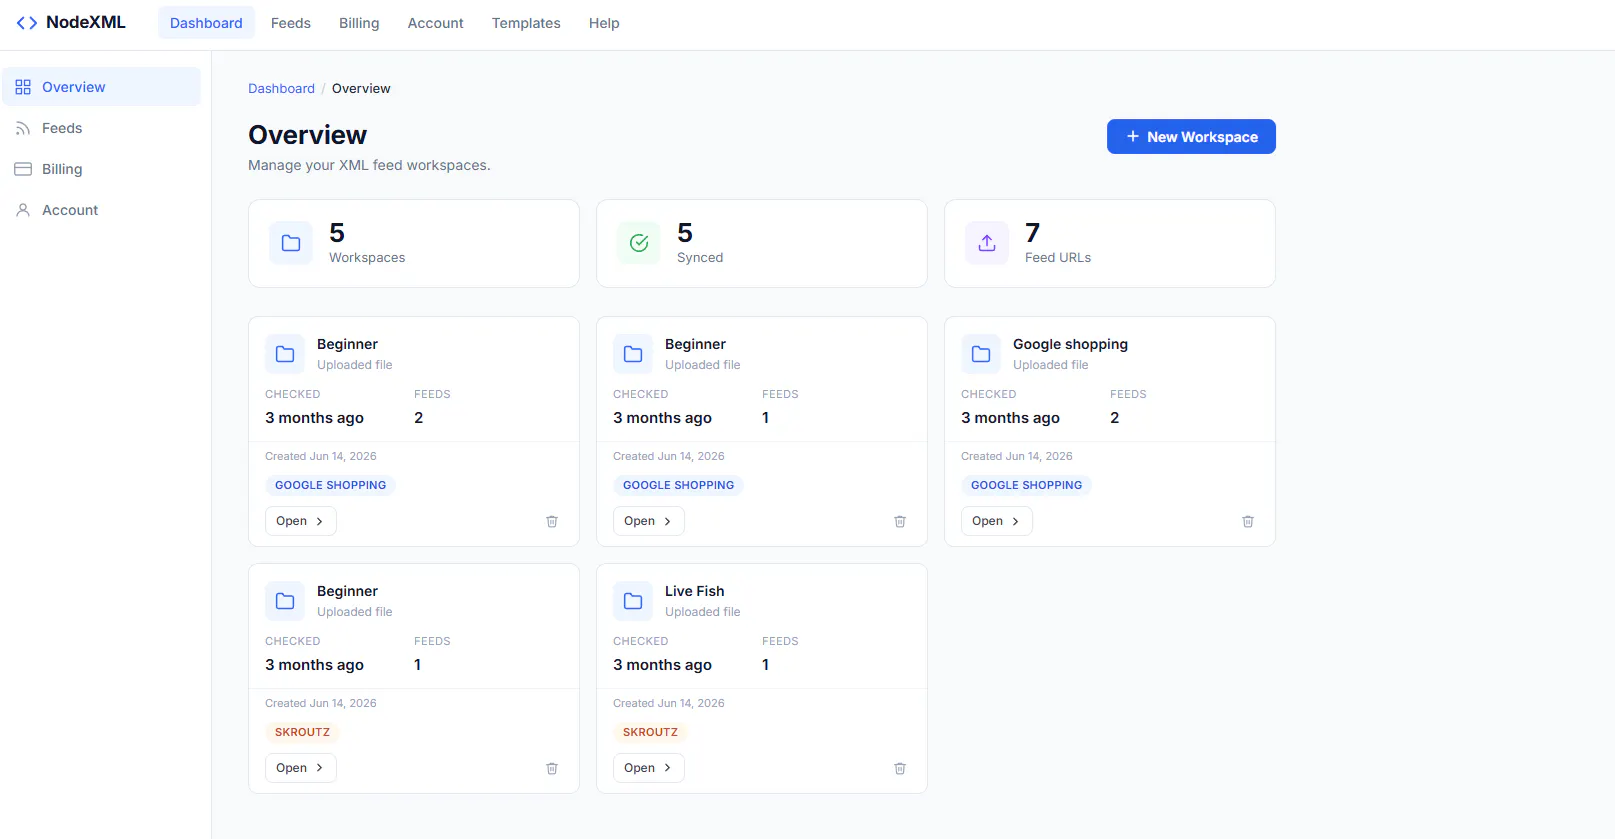Click the Feed URLs upload icon
The height and width of the screenshot is (839, 1615).
pos(987,243)
